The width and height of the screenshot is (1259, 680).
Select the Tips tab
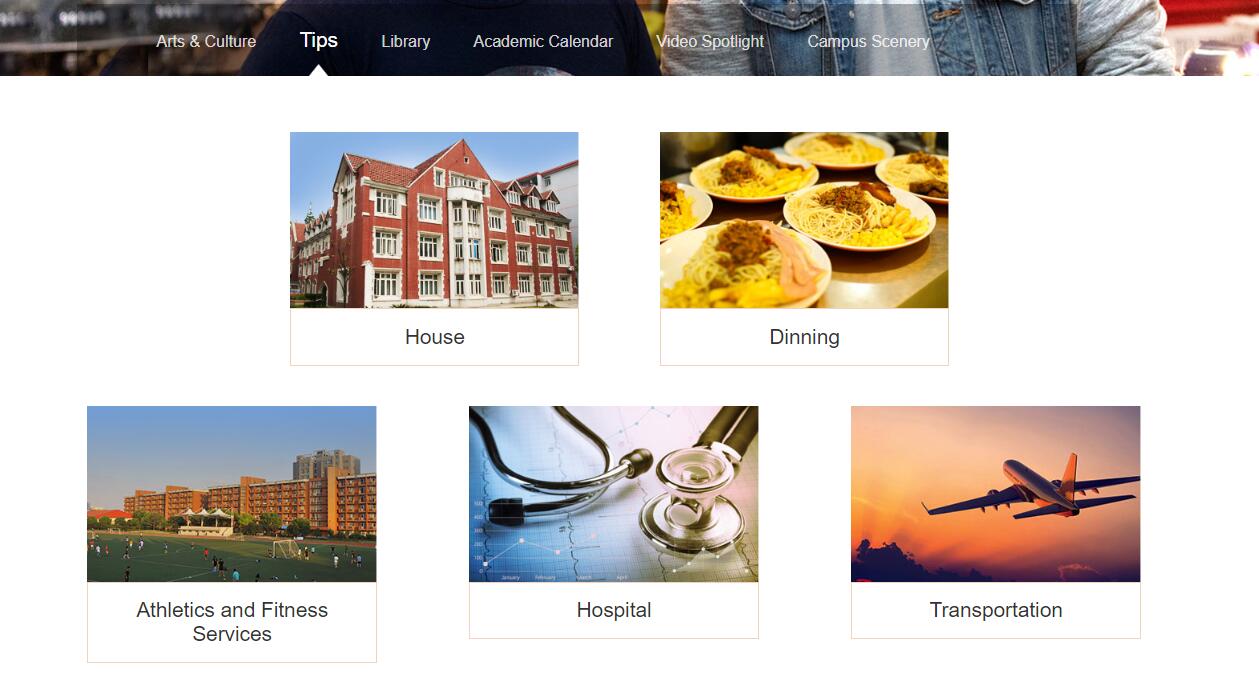click(319, 40)
